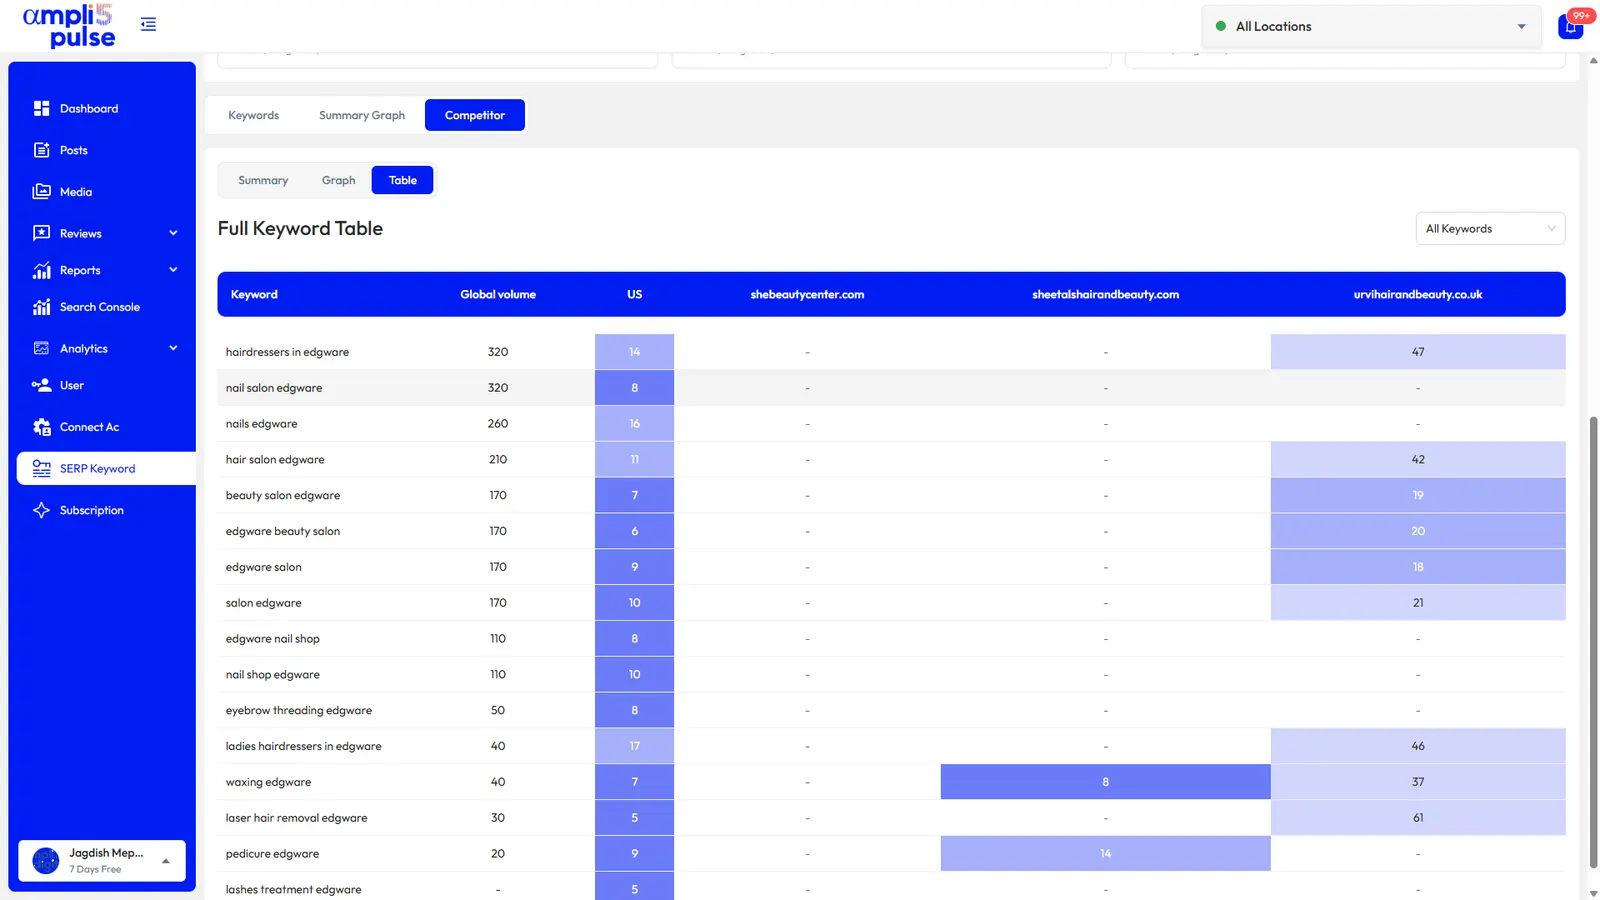Click the Jagdish Mep profile avatar

pos(46,860)
